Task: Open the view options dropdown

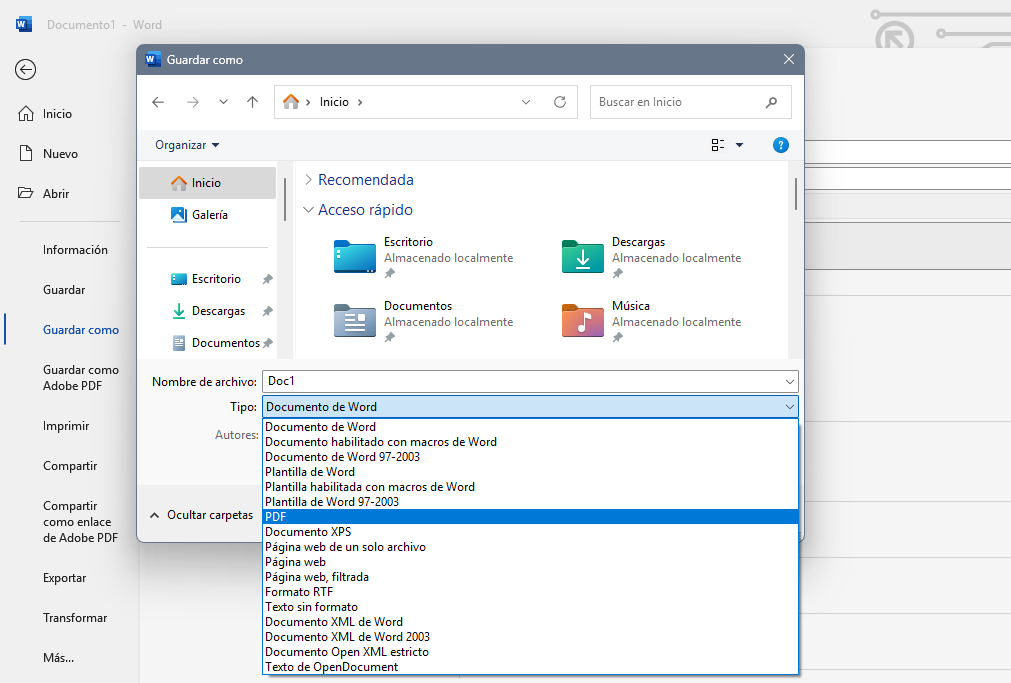Action: point(739,145)
